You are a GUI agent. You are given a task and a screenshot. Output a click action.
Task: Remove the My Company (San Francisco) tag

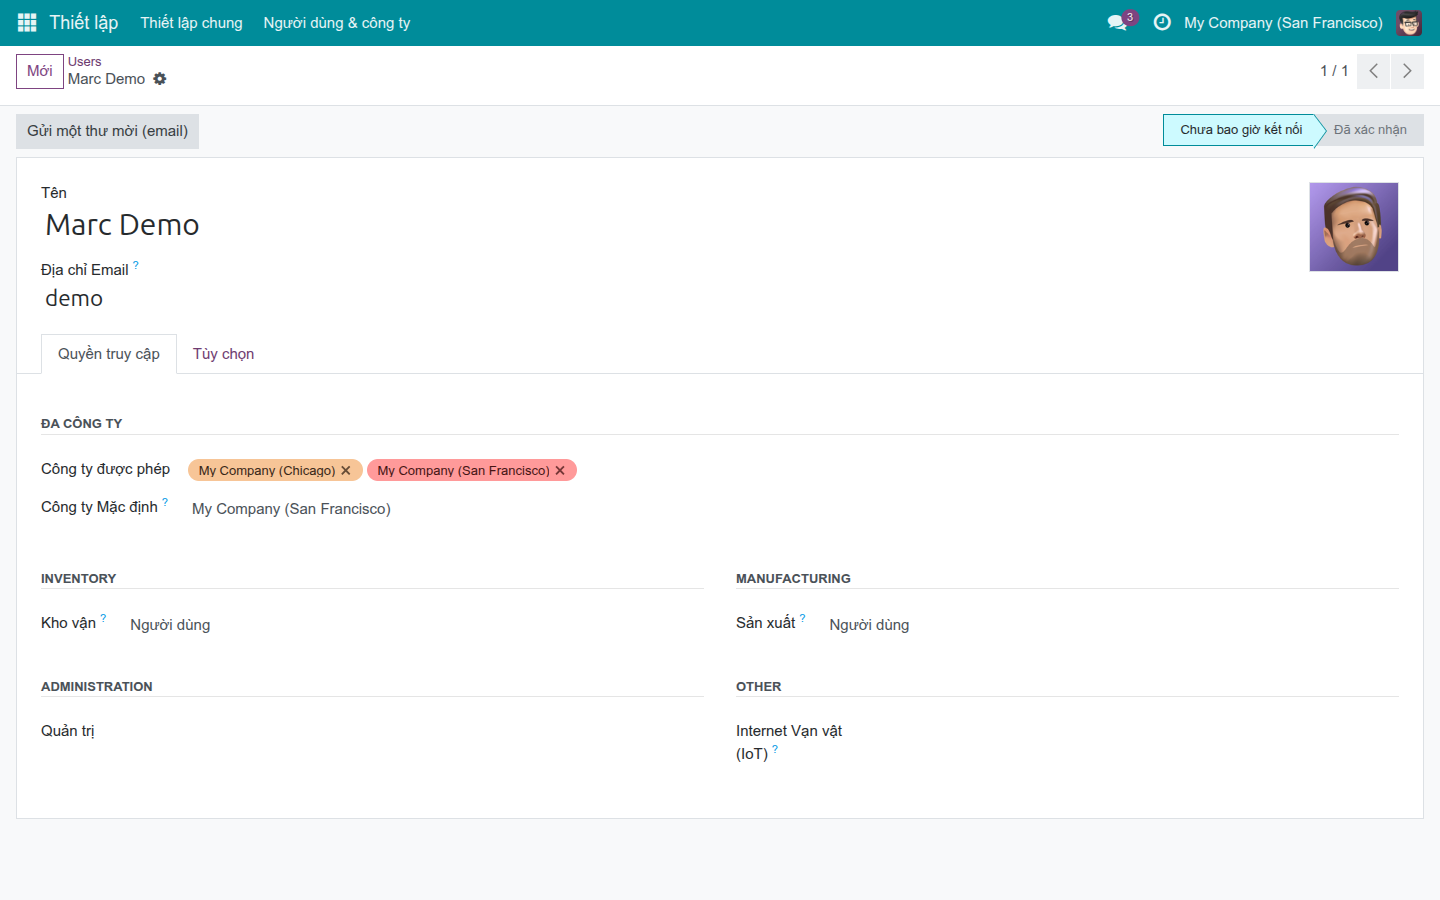(x=560, y=470)
